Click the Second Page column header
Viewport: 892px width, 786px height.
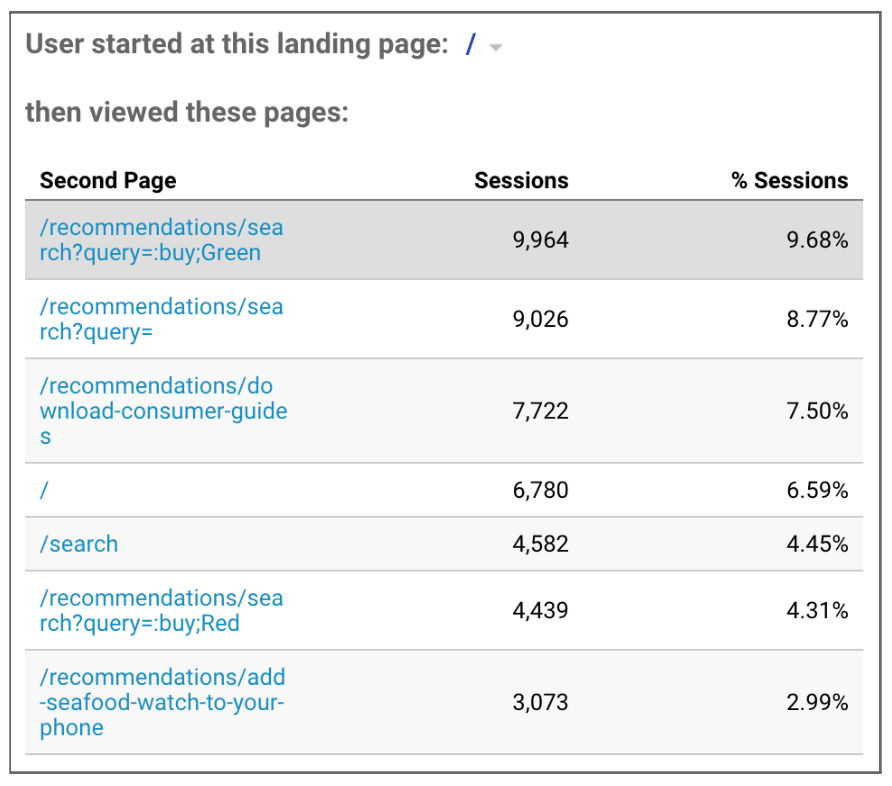click(108, 180)
